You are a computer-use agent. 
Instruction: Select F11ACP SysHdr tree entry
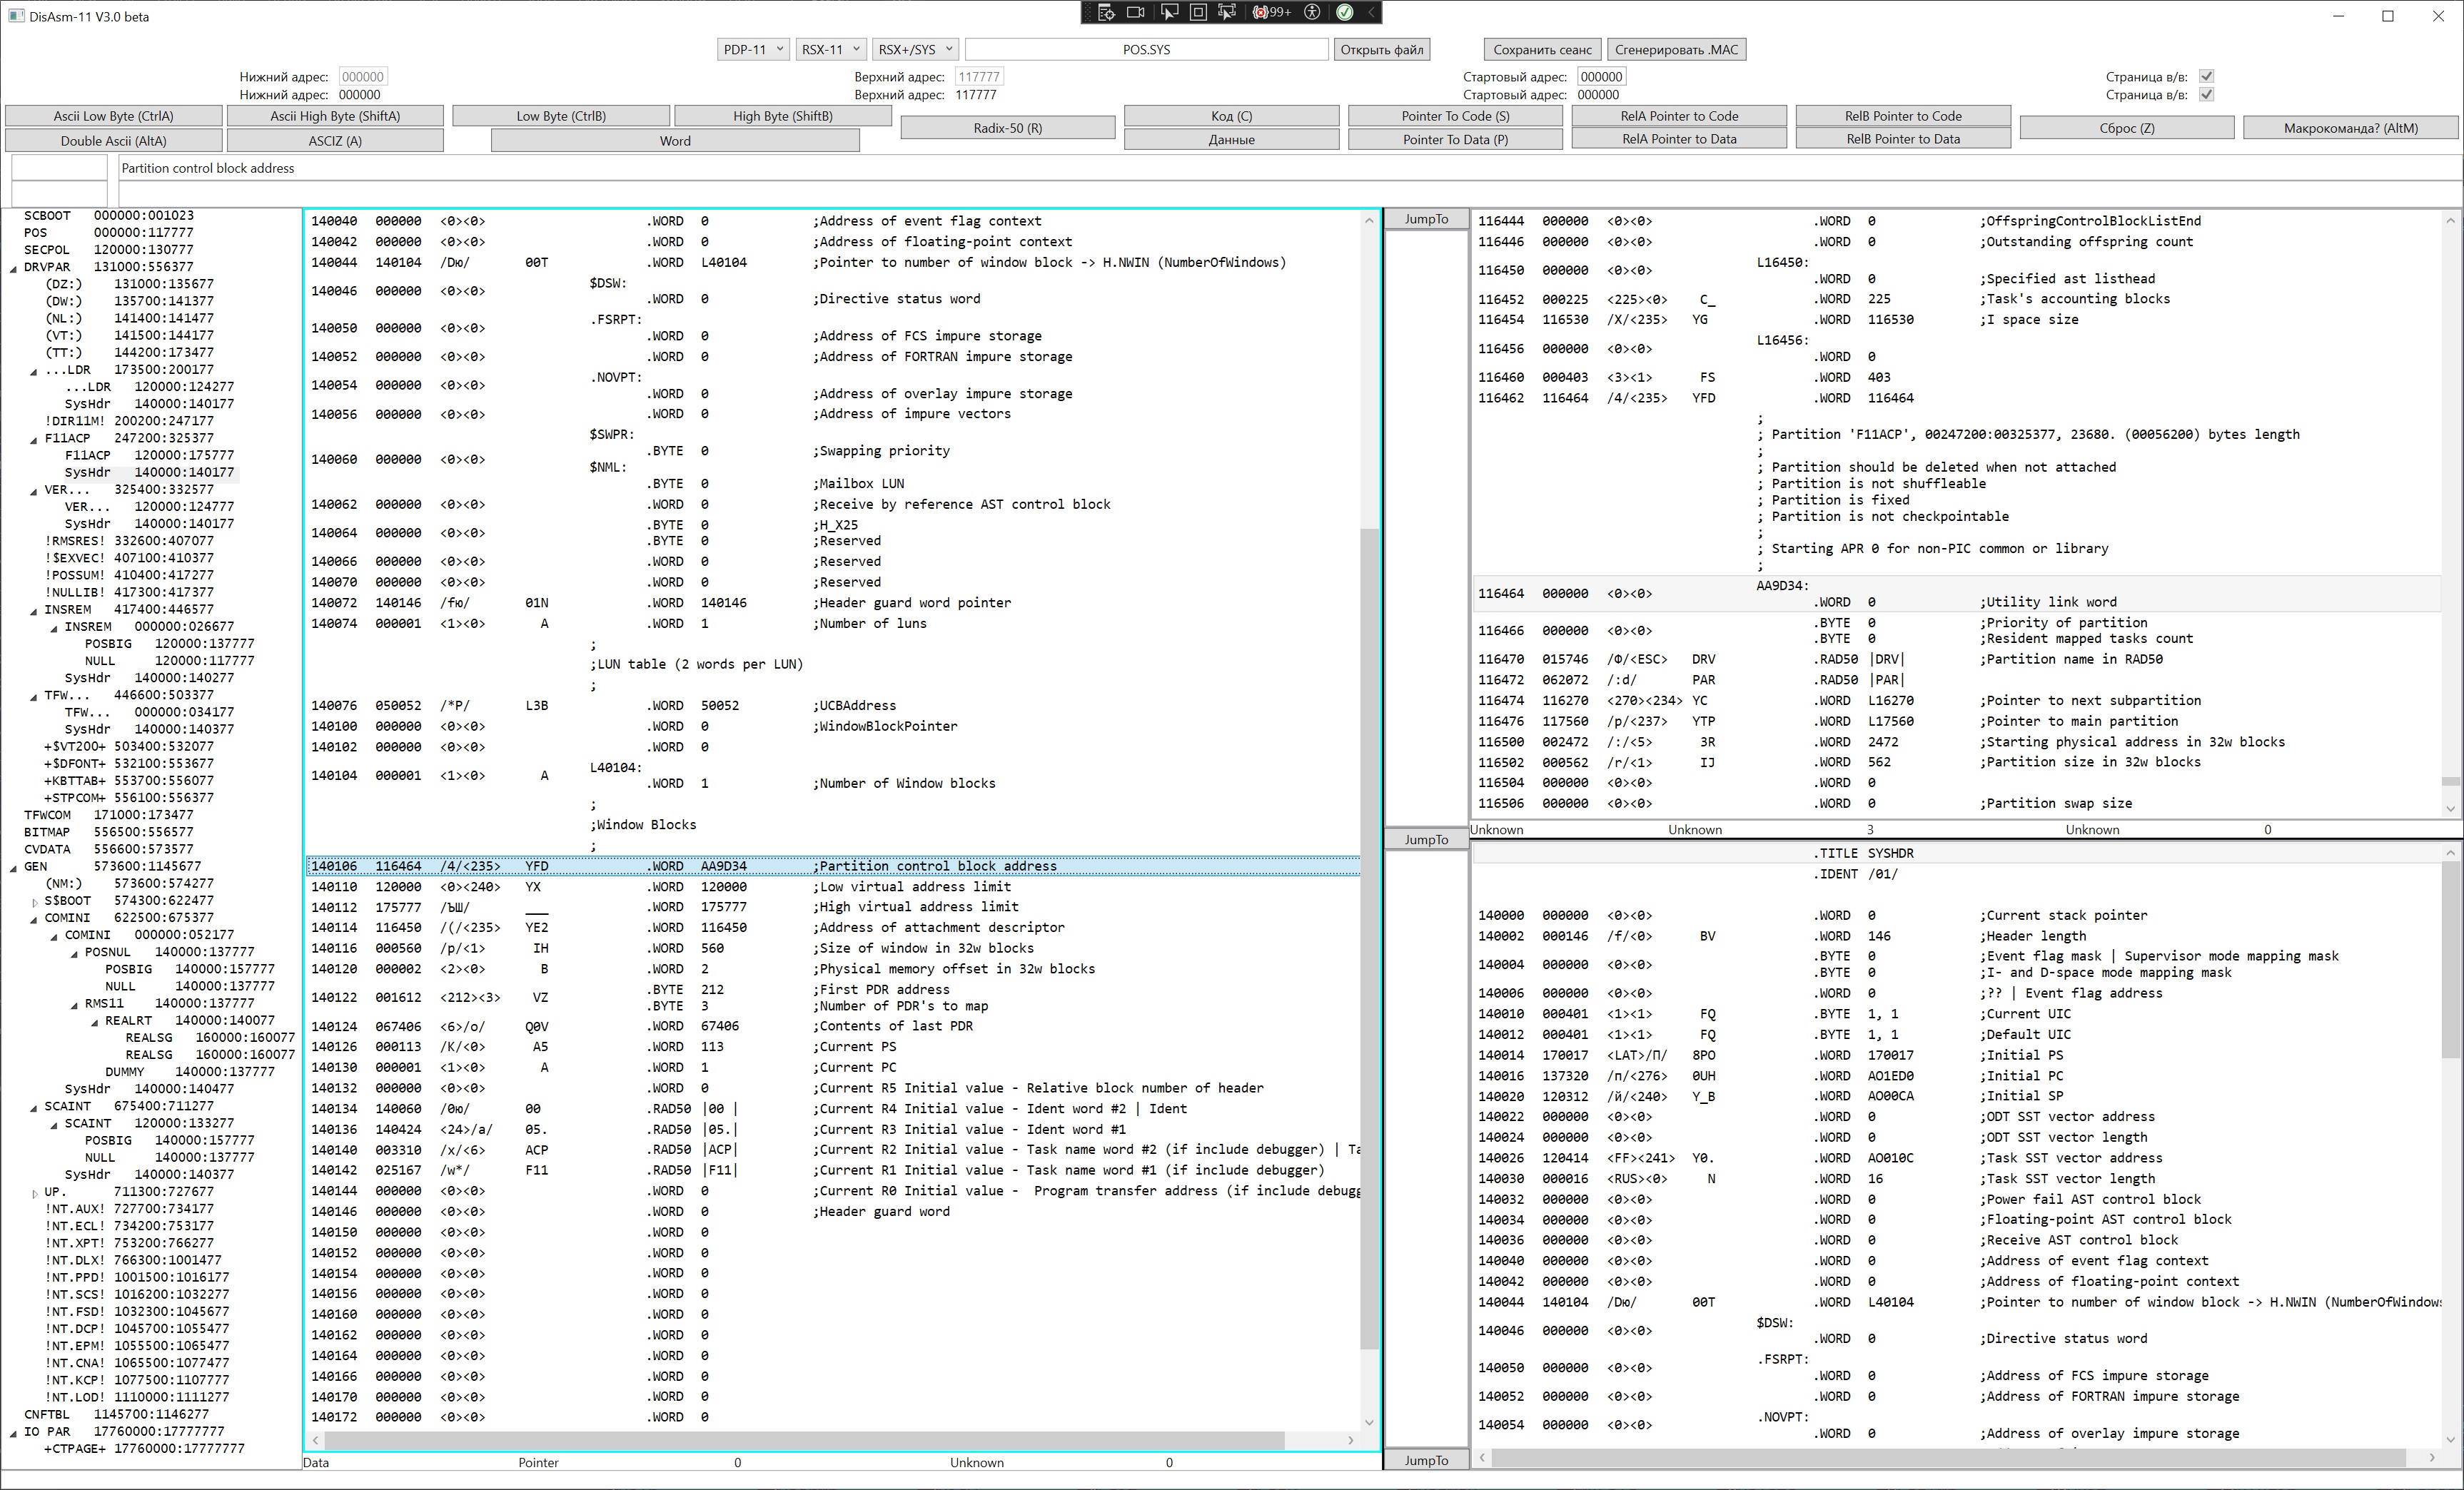[87, 472]
